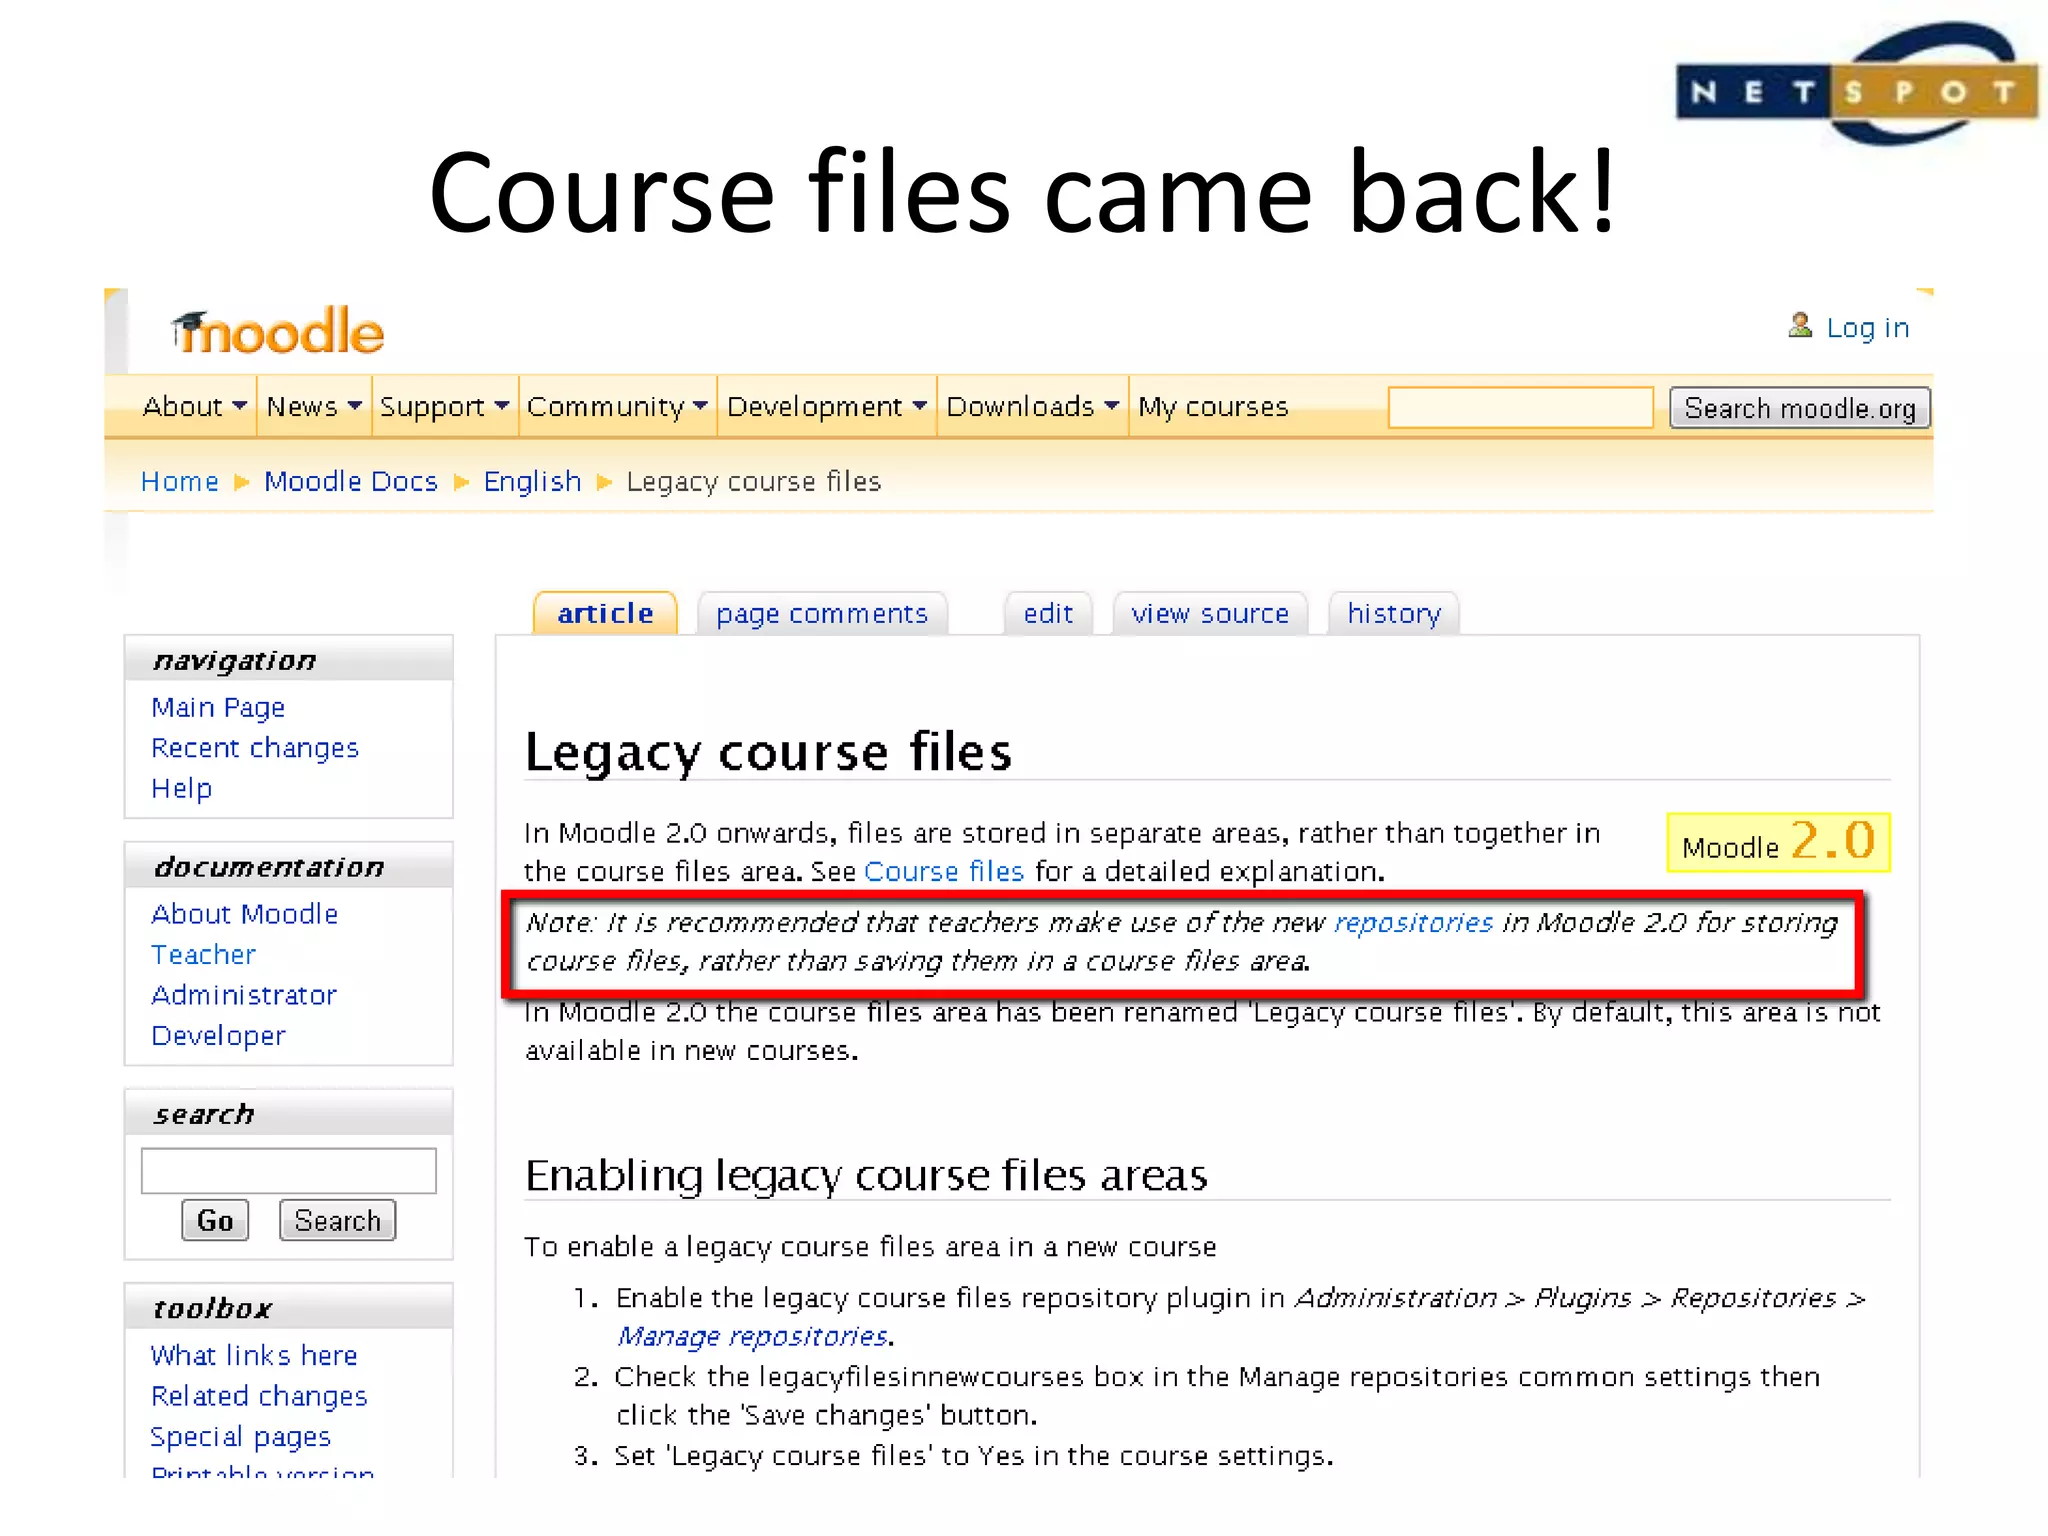The width and height of the screenshot is (2048, 1536).
Task: Open the Log in link
Action: (1867, 327)
